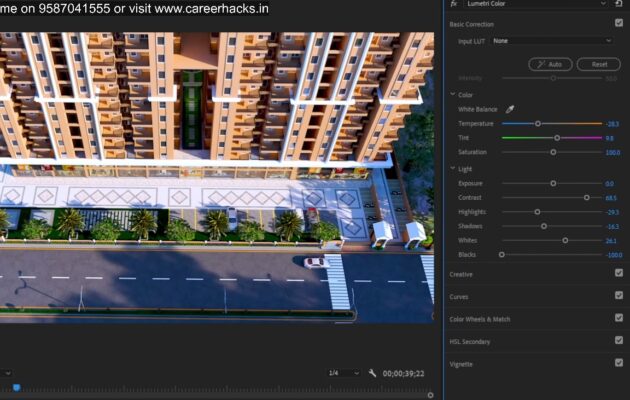Click the fx badge beside Lumetri Color
This screenshot has width=630, height=400.
pyautogui.click(x=454, y=4)
